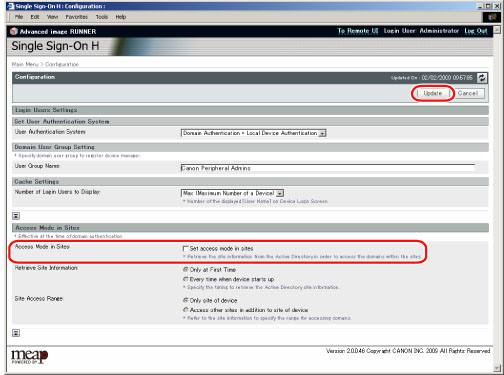
Task: Click the Cache Settings header
Action: coord(251,182)
